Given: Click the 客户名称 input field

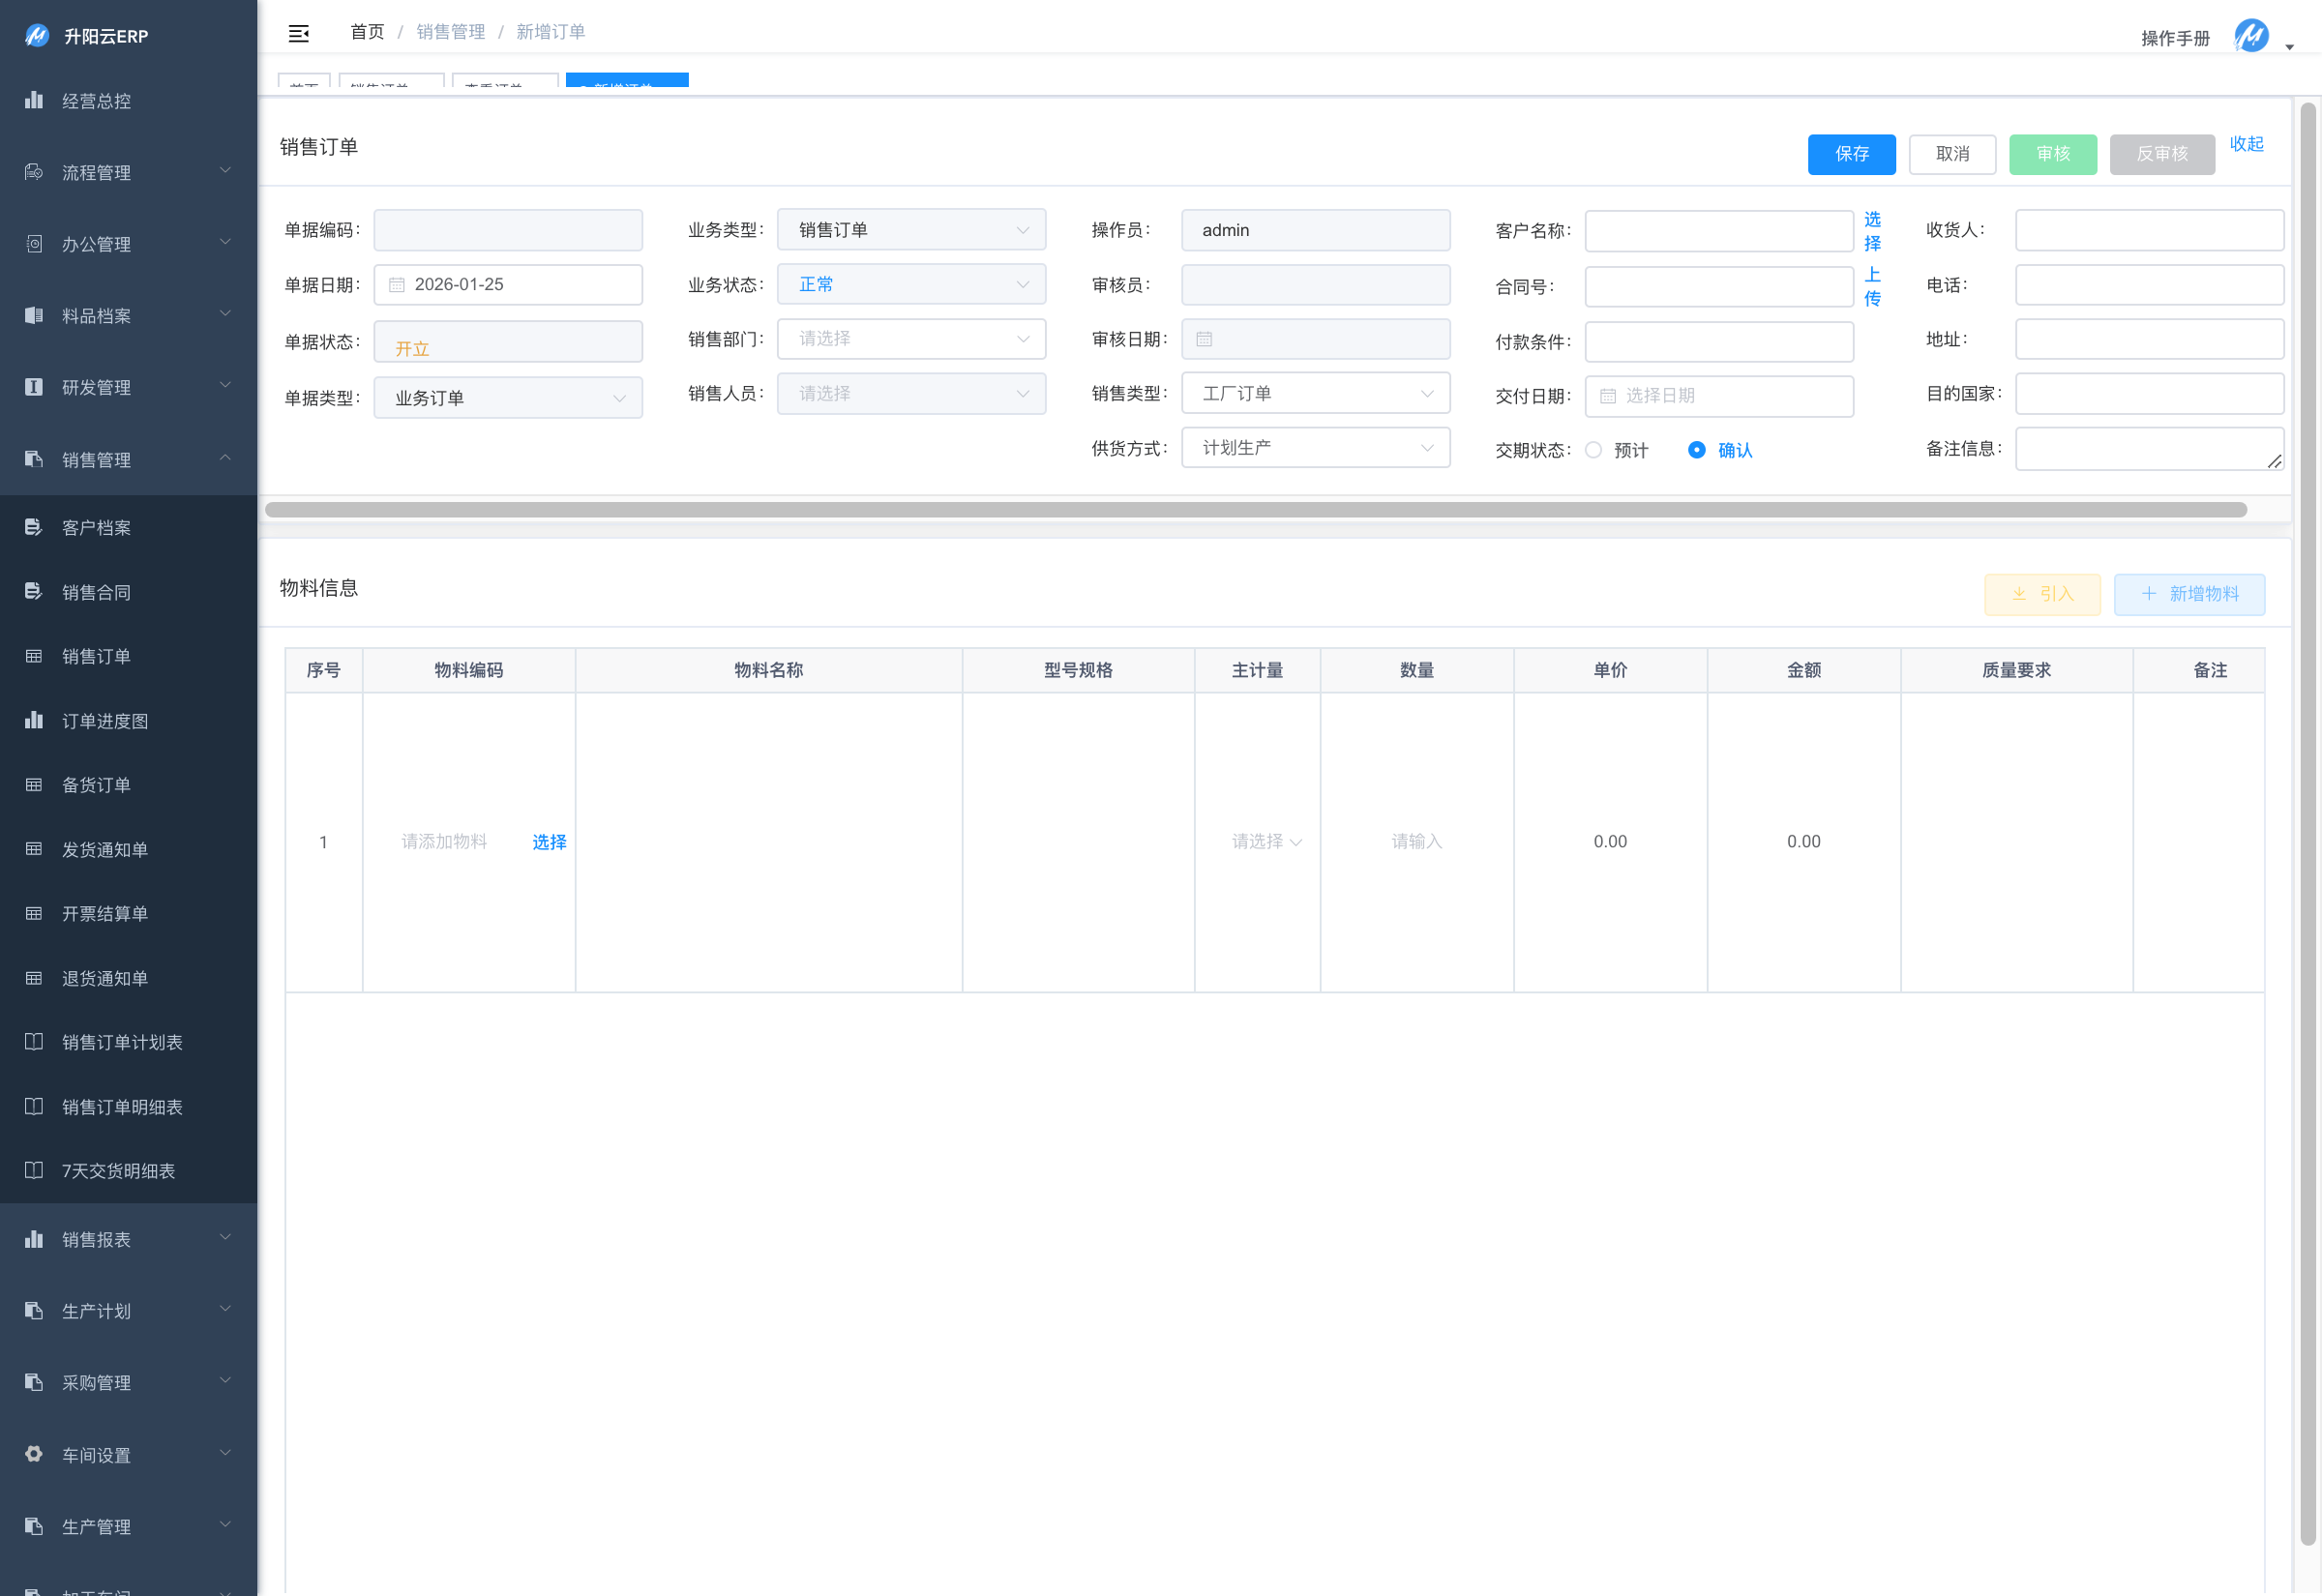Looking at the screenshot, I should coord(1718,231).
